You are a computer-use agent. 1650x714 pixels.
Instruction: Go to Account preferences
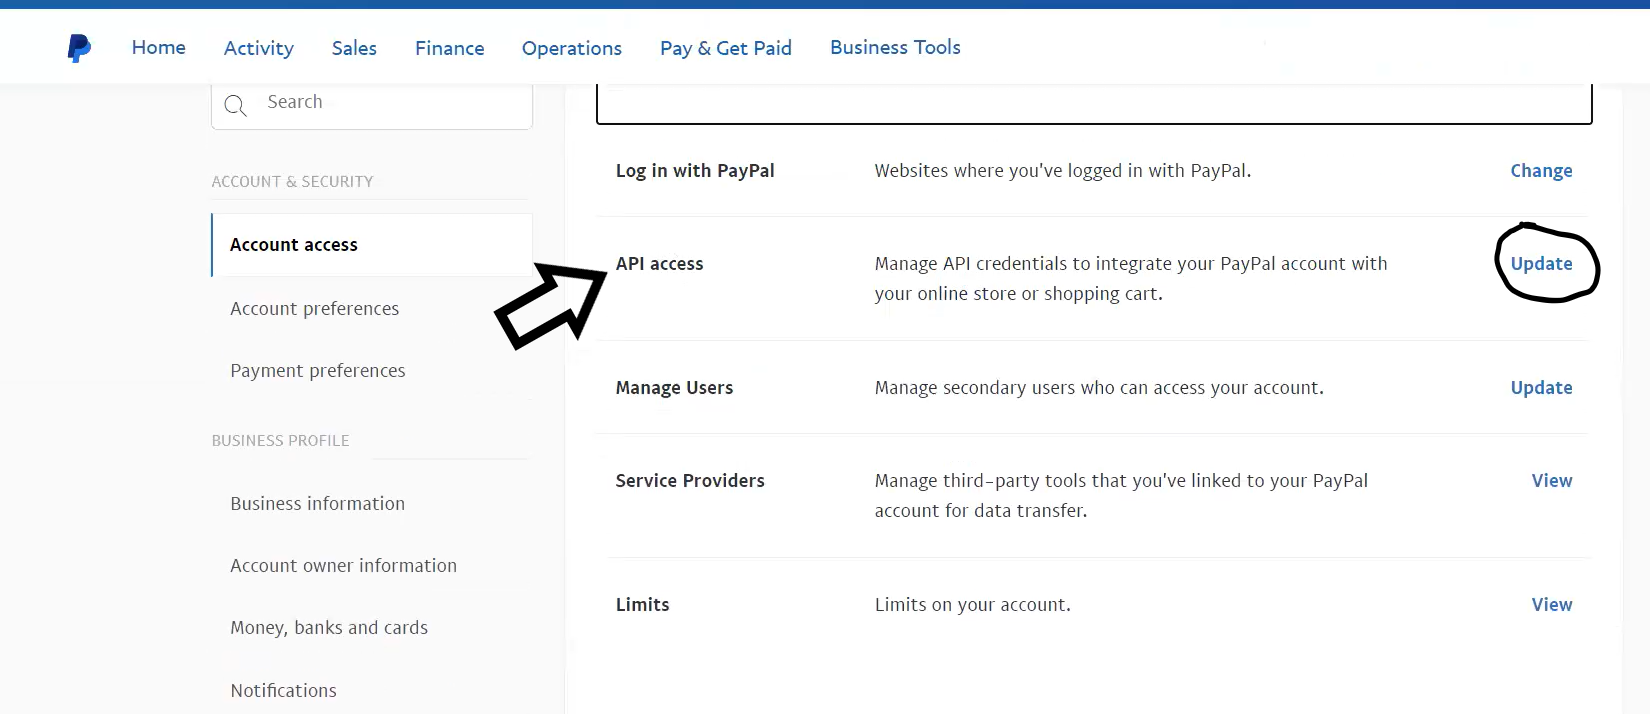coord(315,309)
